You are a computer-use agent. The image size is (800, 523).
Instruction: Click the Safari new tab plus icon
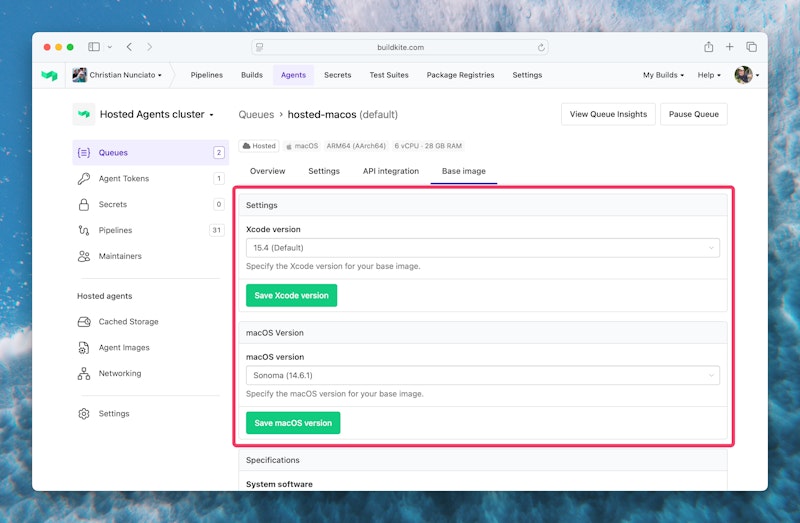pos(730,47)
